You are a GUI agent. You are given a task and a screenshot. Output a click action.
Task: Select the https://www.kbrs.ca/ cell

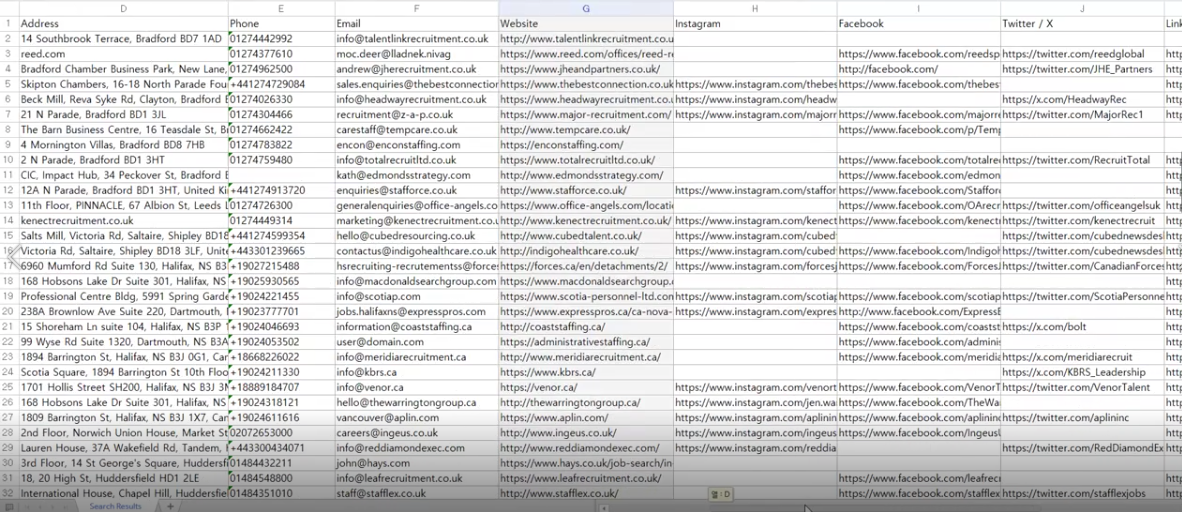coord(586,373)
